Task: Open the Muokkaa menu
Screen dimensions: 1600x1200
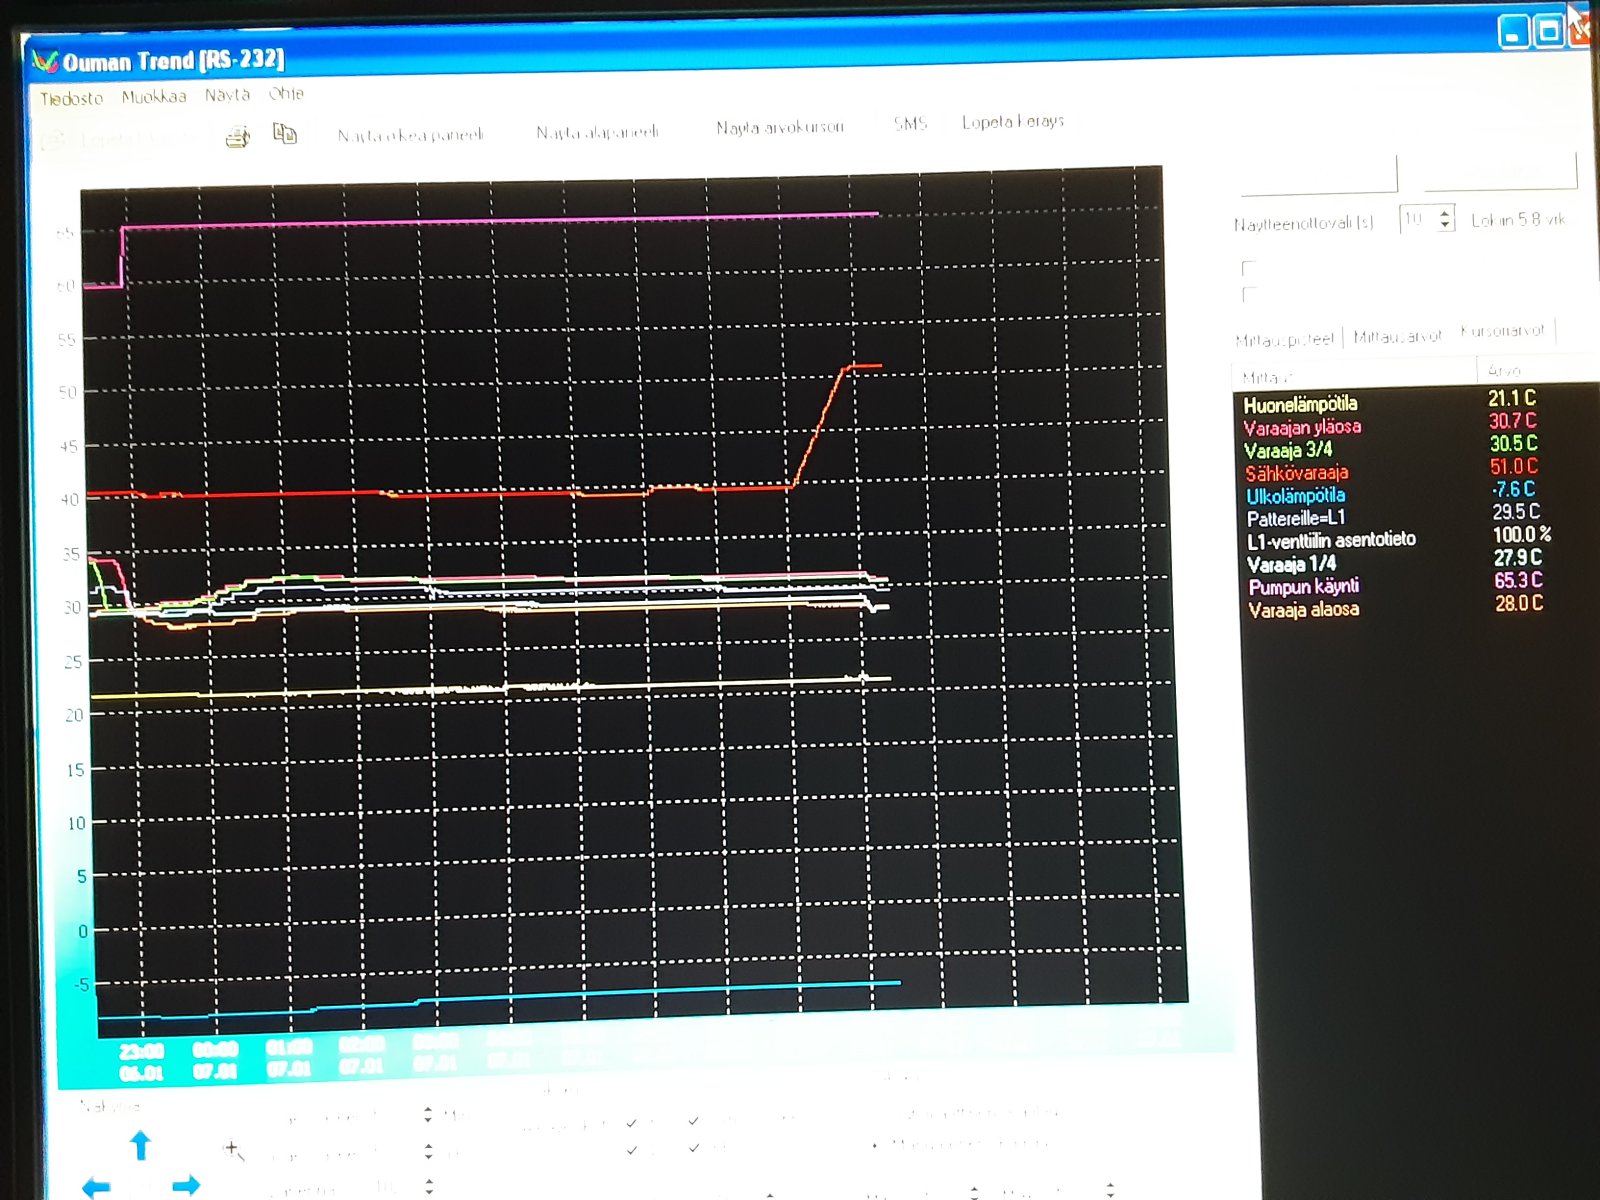Action: tap(154, 97)
